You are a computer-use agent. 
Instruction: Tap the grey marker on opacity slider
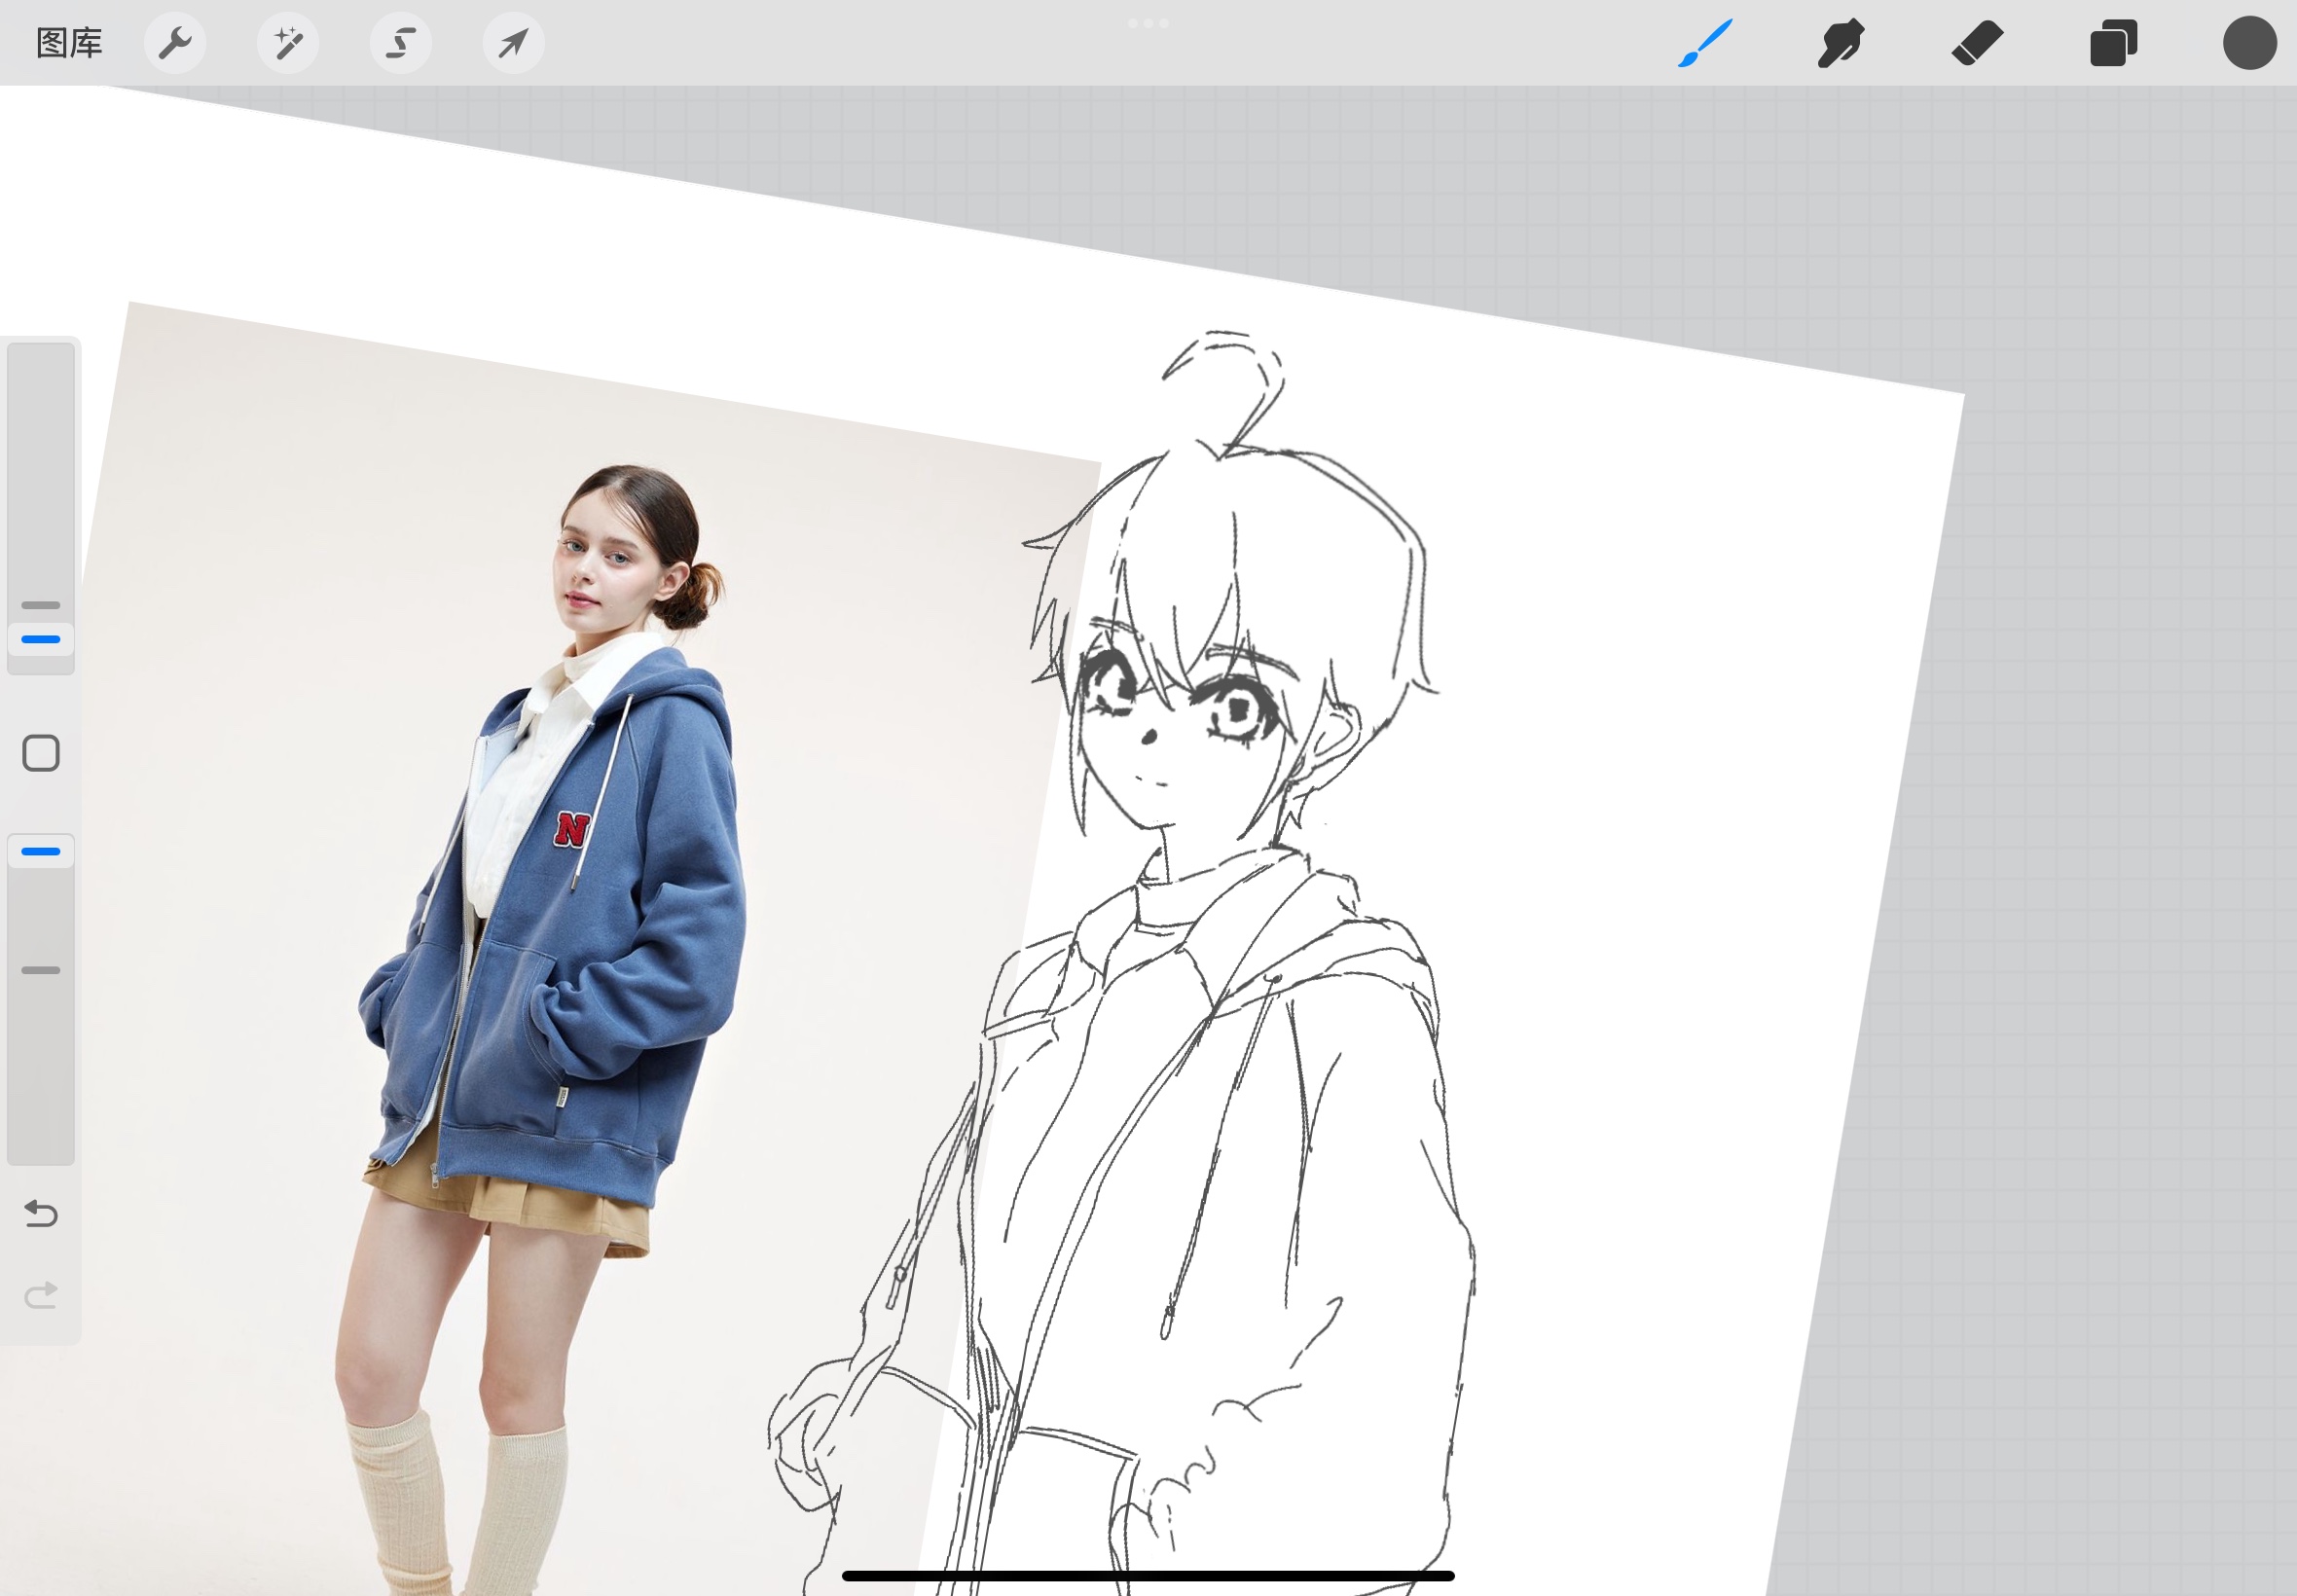[x=41, y=970]
